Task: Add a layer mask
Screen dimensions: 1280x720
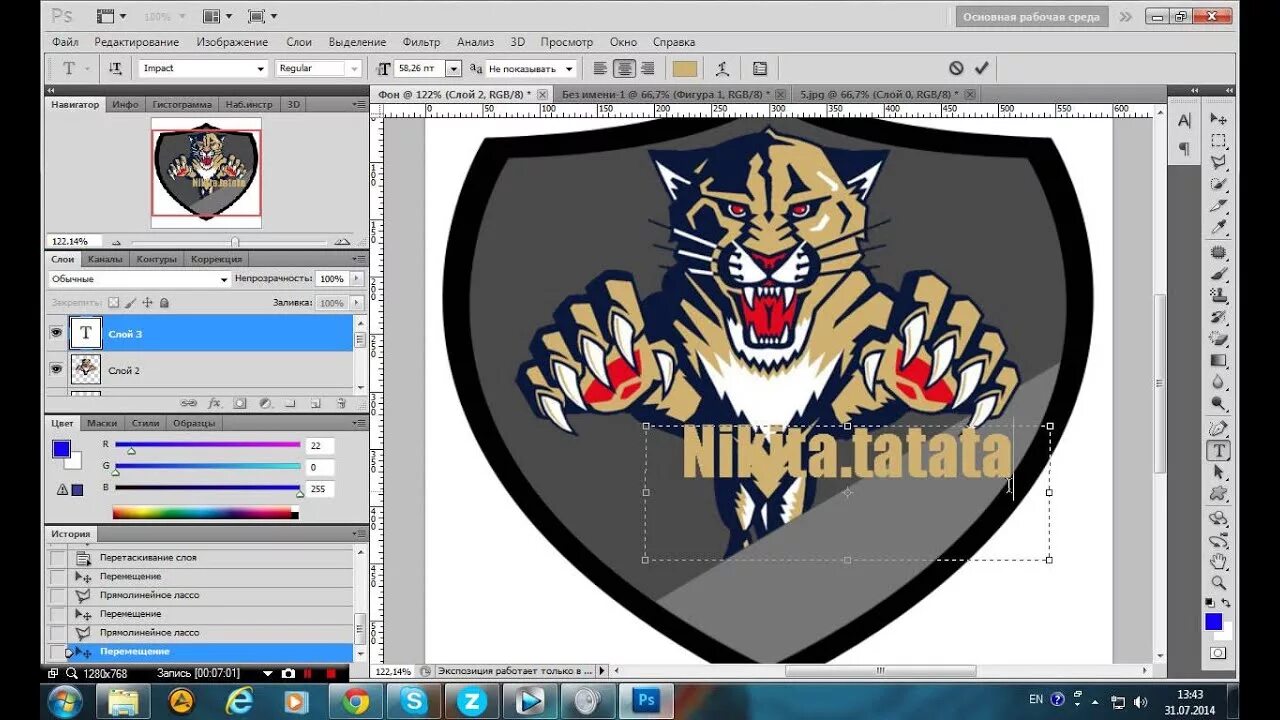Action: click(240, 403)
